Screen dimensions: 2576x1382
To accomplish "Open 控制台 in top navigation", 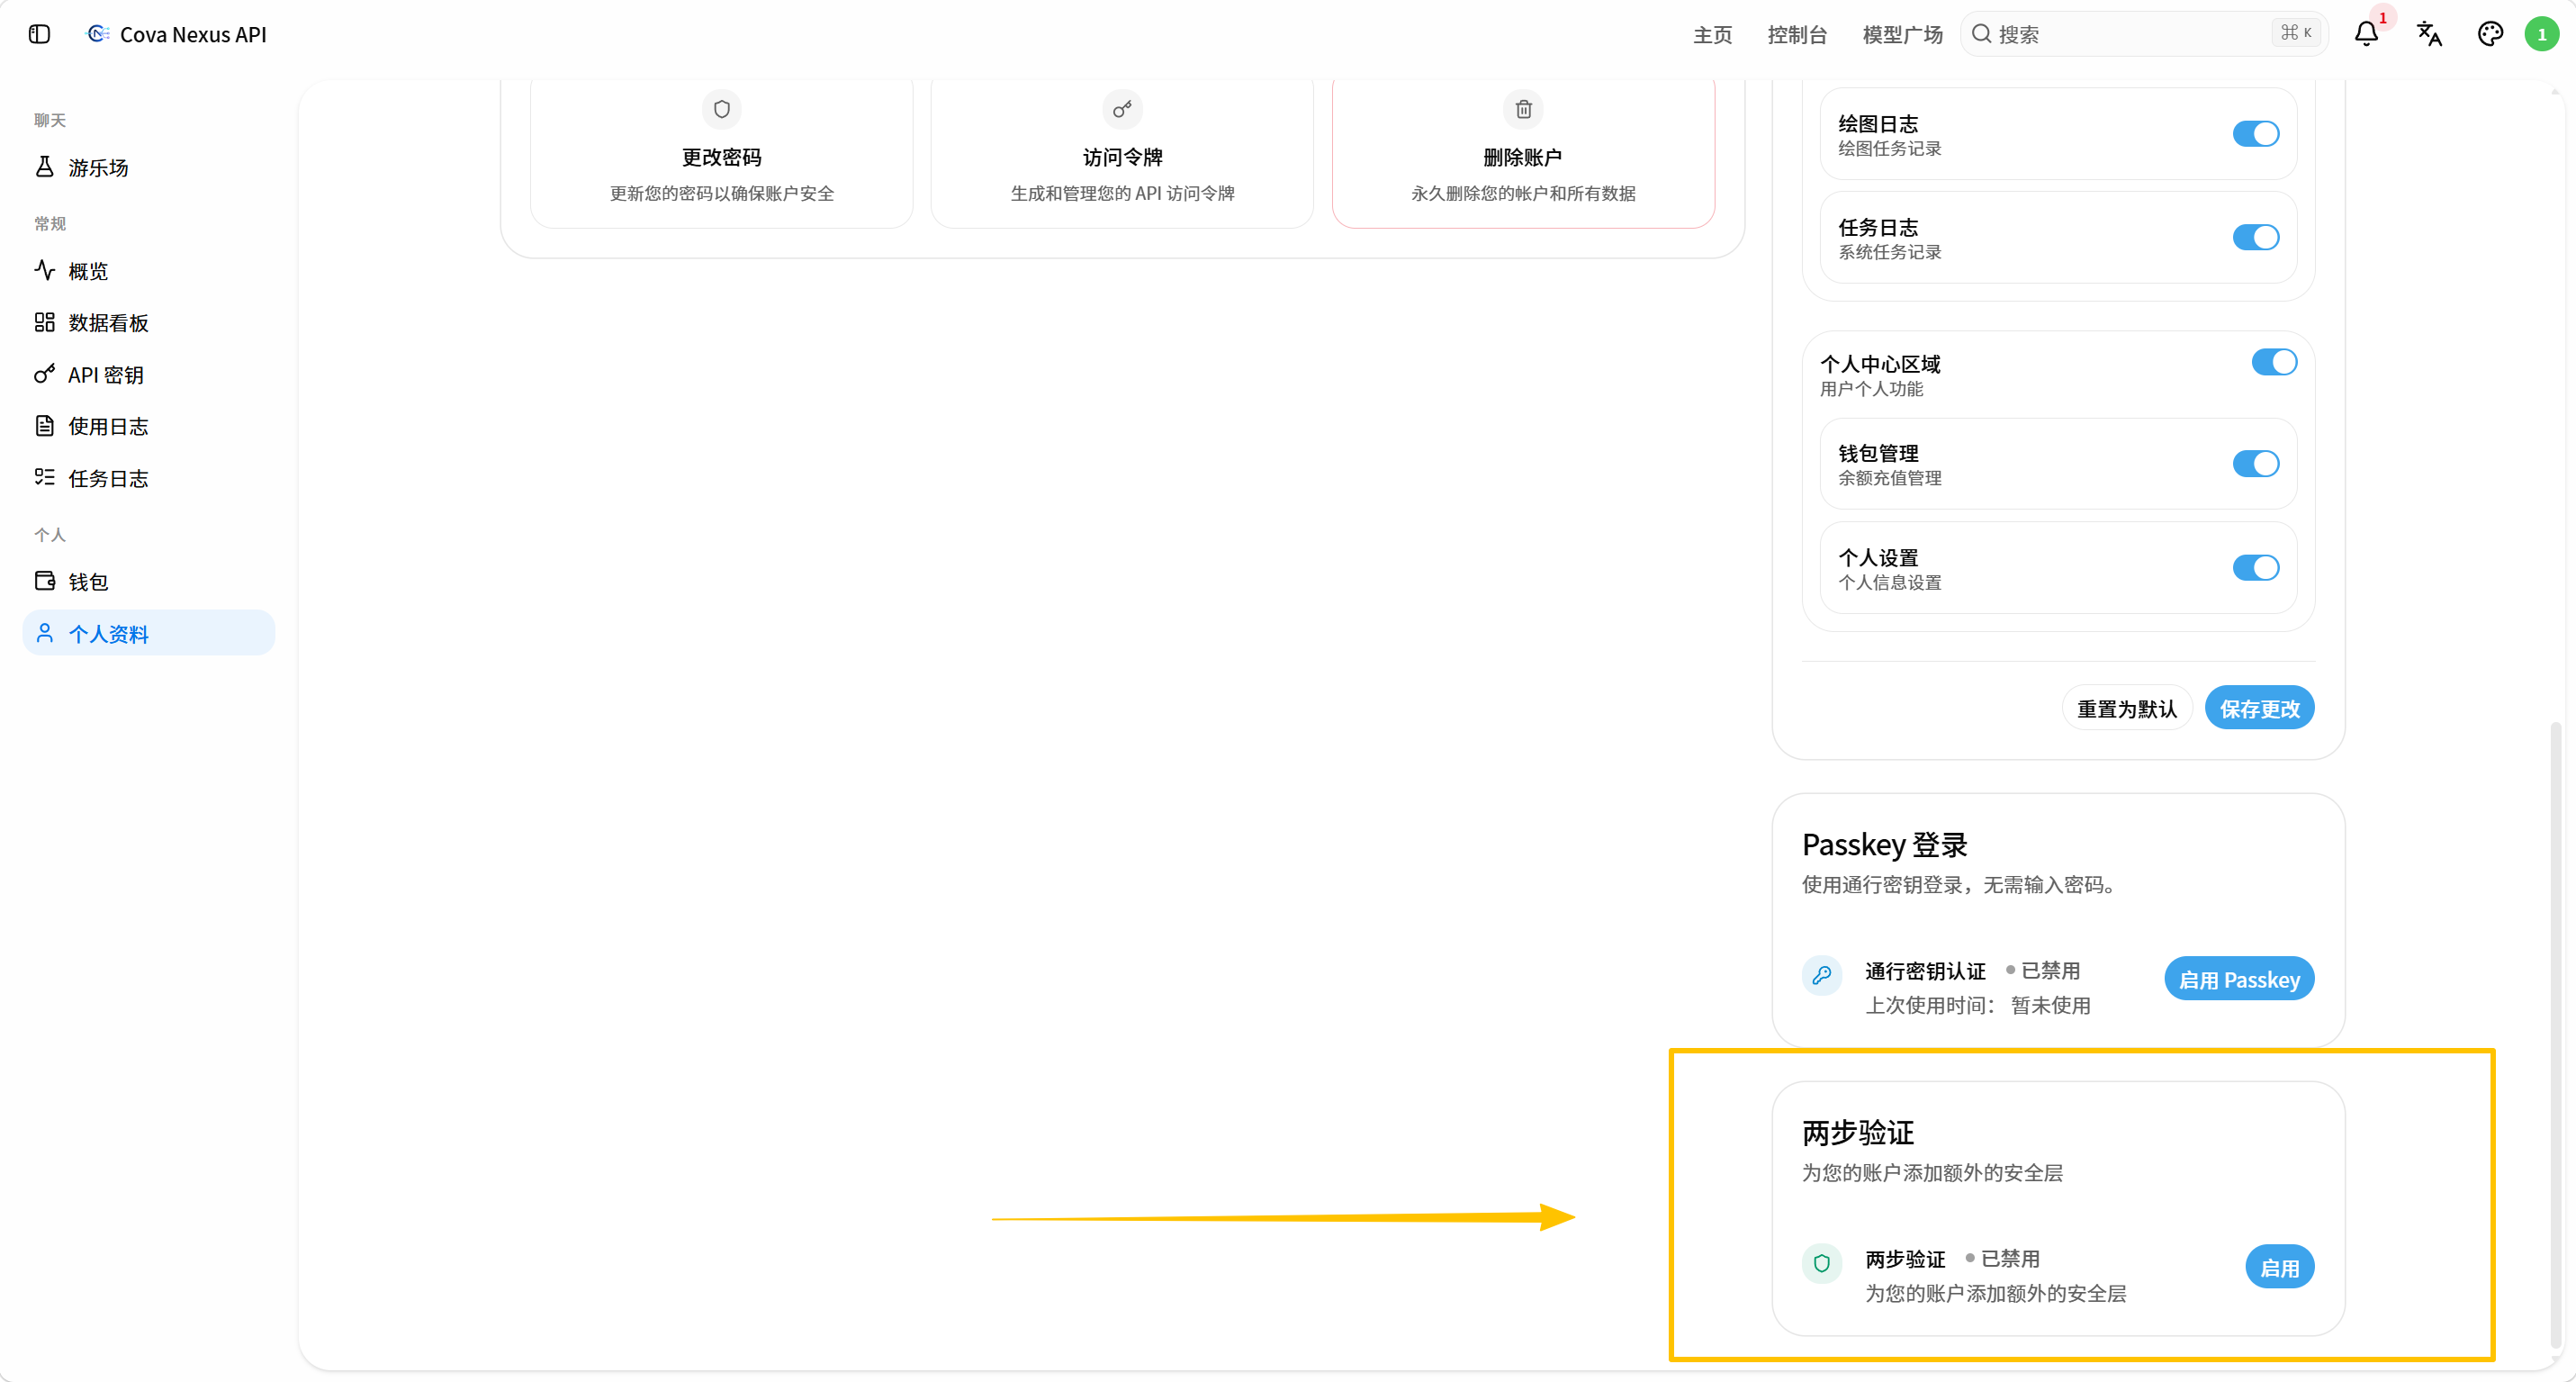I will (x=1796, y=34).
